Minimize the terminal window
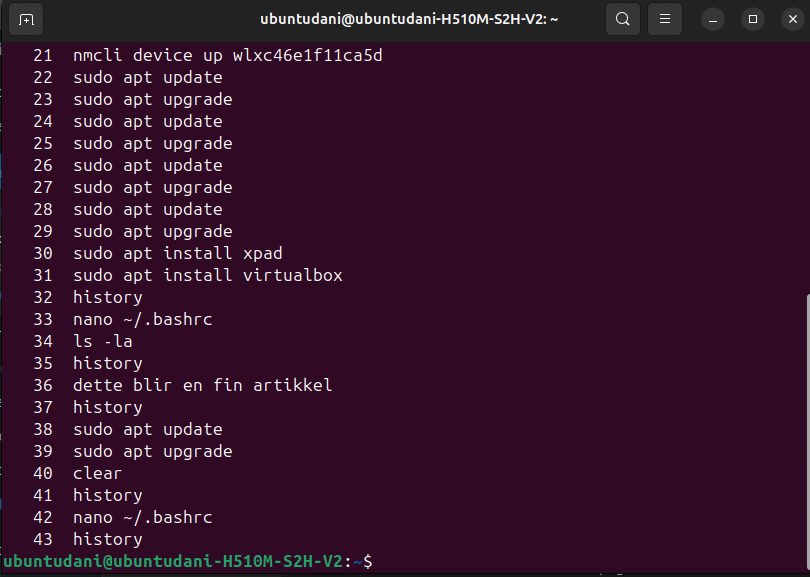Viewport: 810px width, 577px height. [713, 20]
